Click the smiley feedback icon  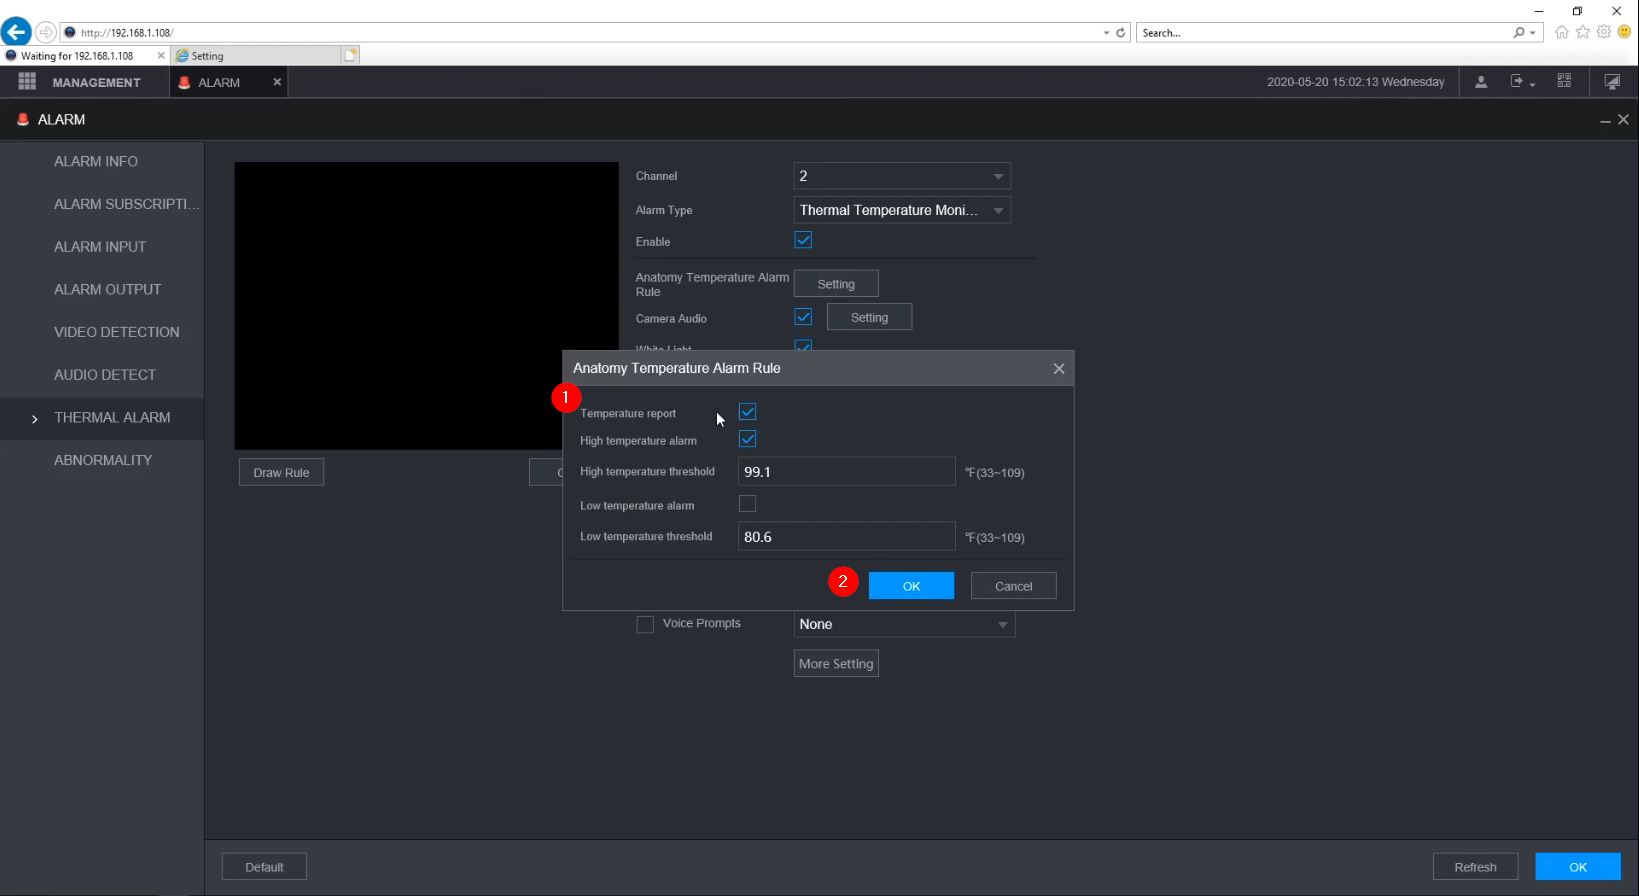point(1624,32)
